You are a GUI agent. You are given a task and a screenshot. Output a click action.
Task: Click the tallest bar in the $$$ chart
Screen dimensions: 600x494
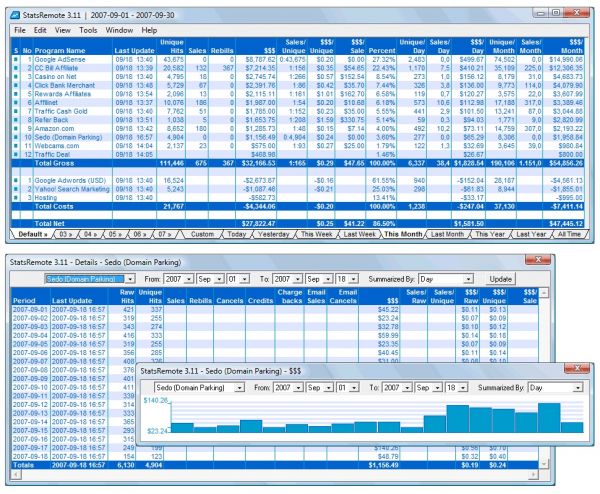(x=549, y=417)
